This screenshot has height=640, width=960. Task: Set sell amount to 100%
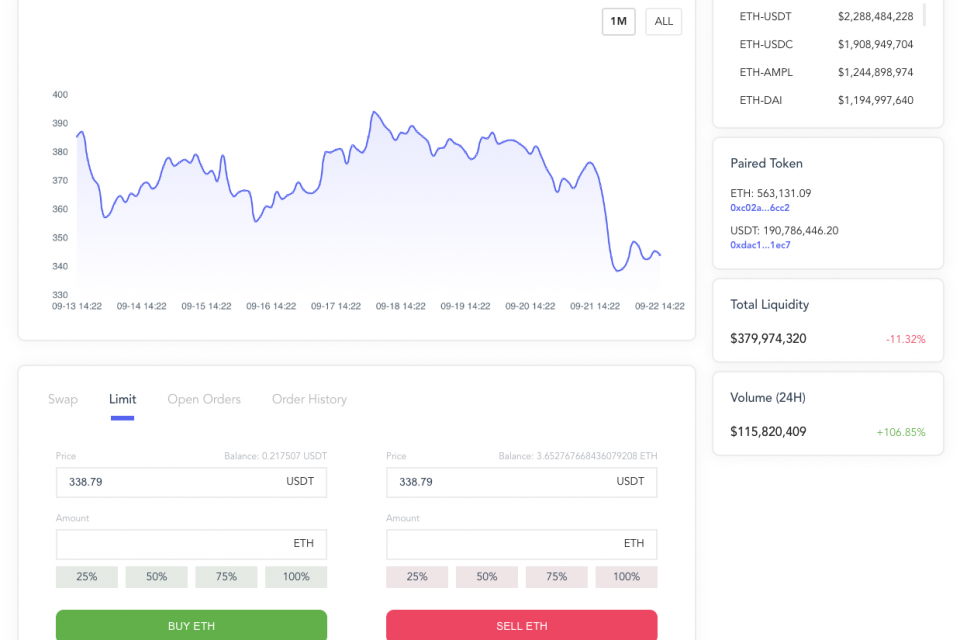626,577
